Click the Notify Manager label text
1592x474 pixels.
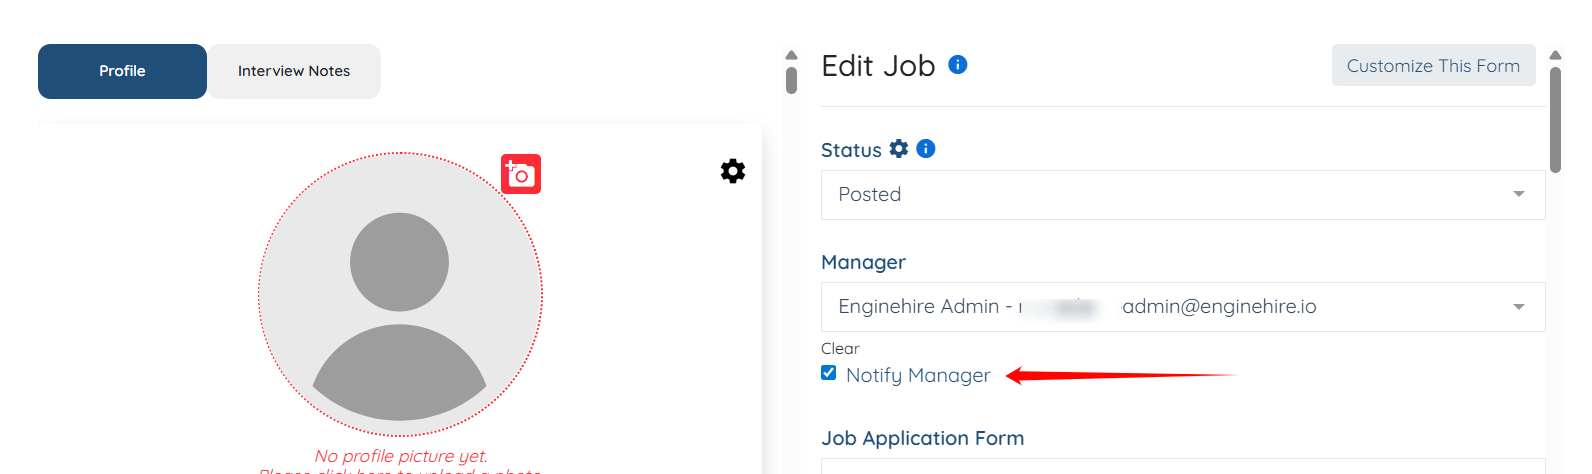click(x=918, y=375)
